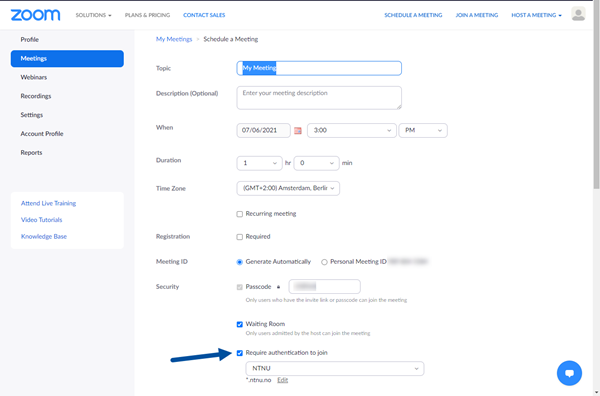Screen dimensions: 600x396
Task: Open the AM/PM dropdown
Action: [423, 130]
